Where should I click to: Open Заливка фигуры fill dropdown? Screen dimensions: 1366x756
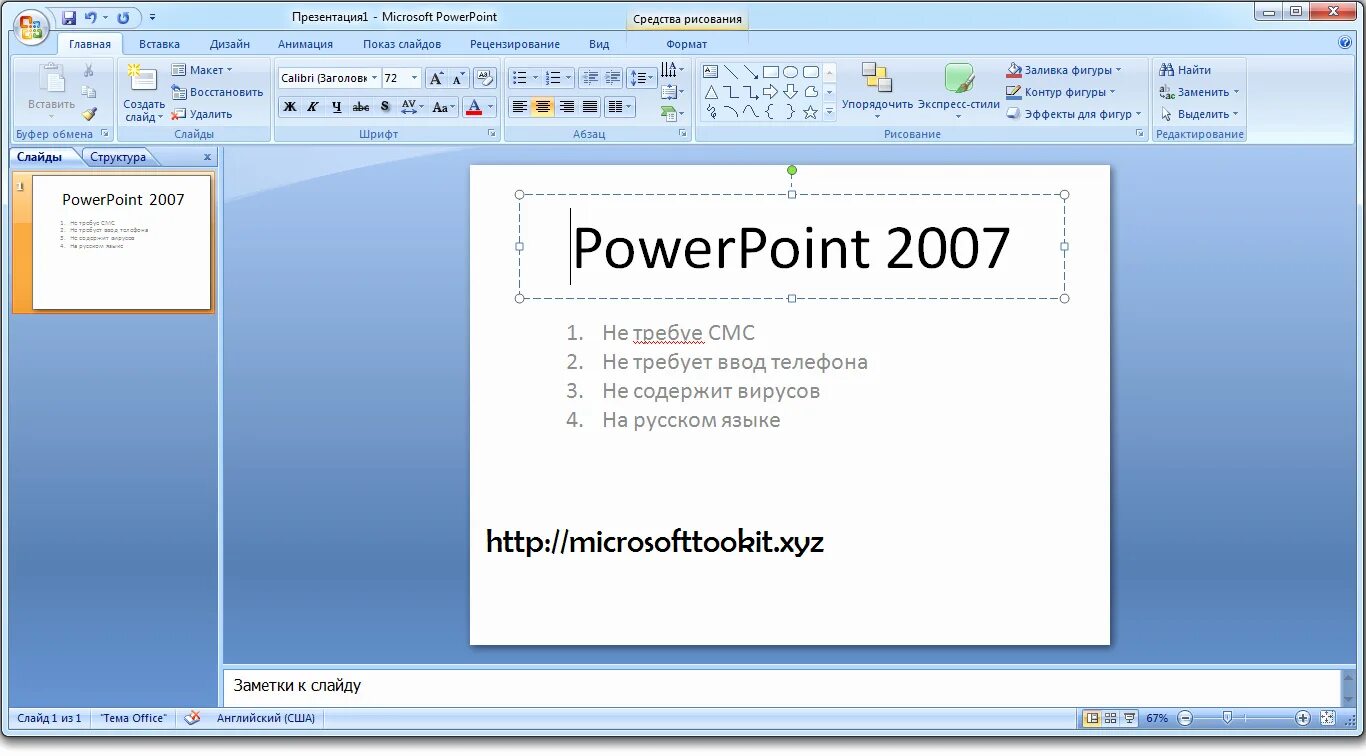tap(1064, 70)
